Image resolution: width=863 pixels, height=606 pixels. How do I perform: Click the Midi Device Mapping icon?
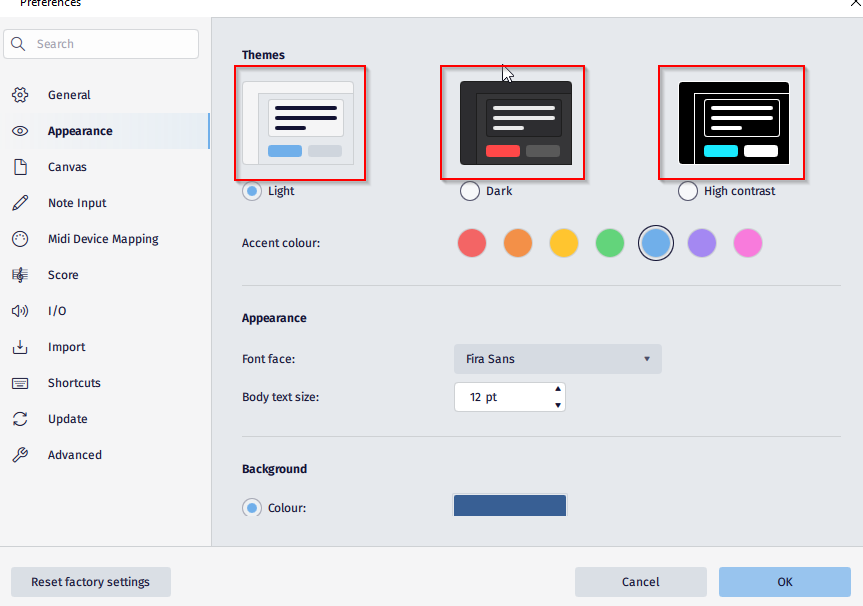pos(21,238)
